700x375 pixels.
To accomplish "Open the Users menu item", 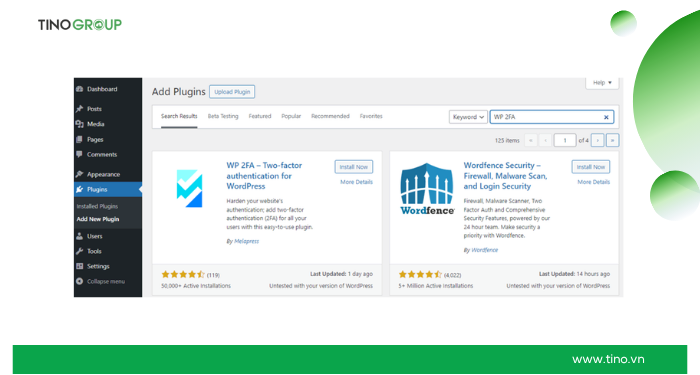I will (x=108, y=236).
